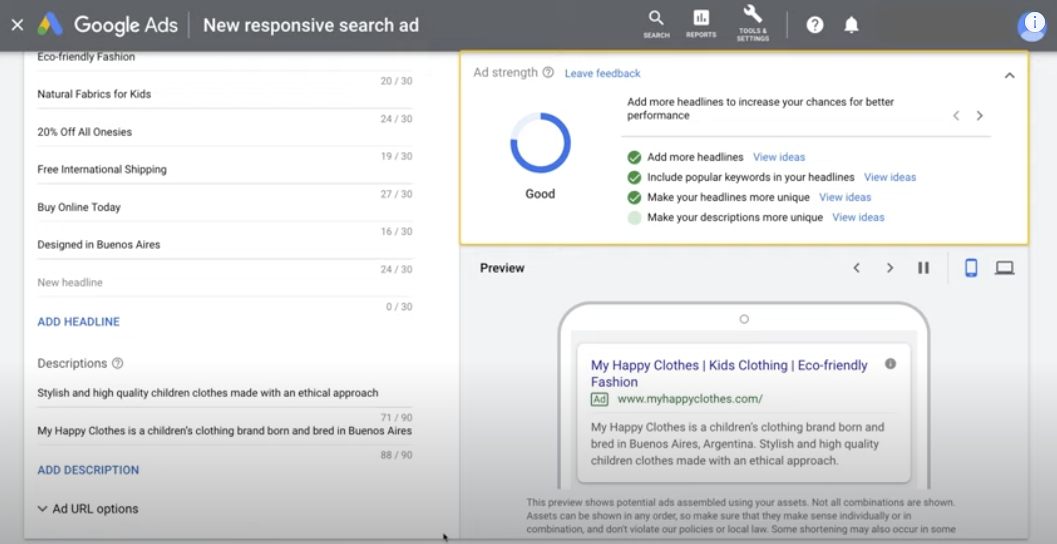Open the notifications bell
The image size is (1057, 544).
tap(851, 25)
